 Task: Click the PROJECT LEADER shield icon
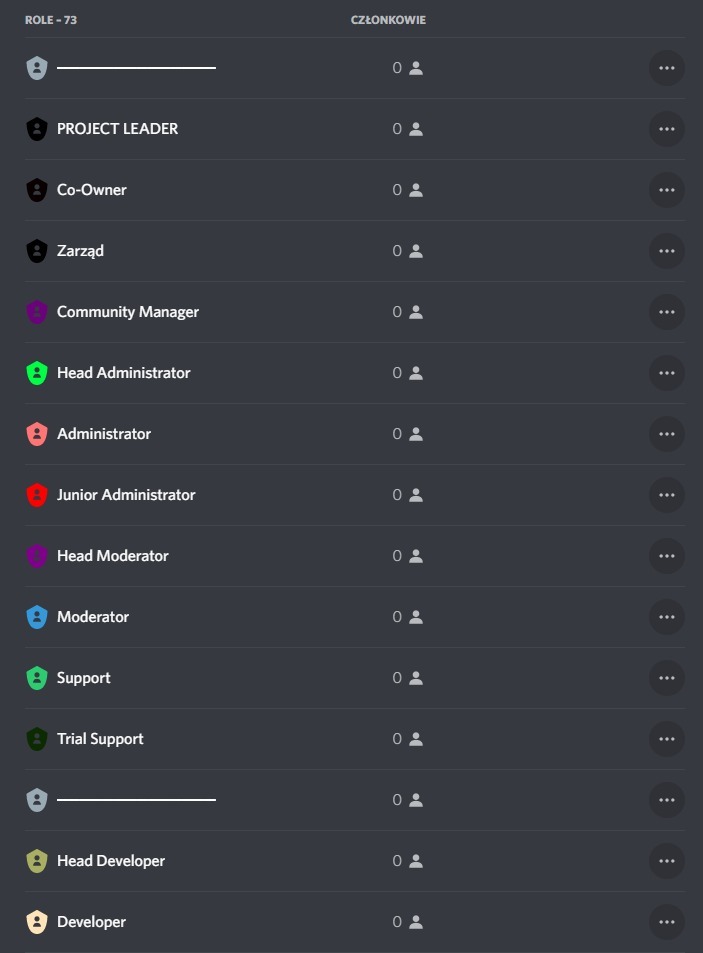36,128
